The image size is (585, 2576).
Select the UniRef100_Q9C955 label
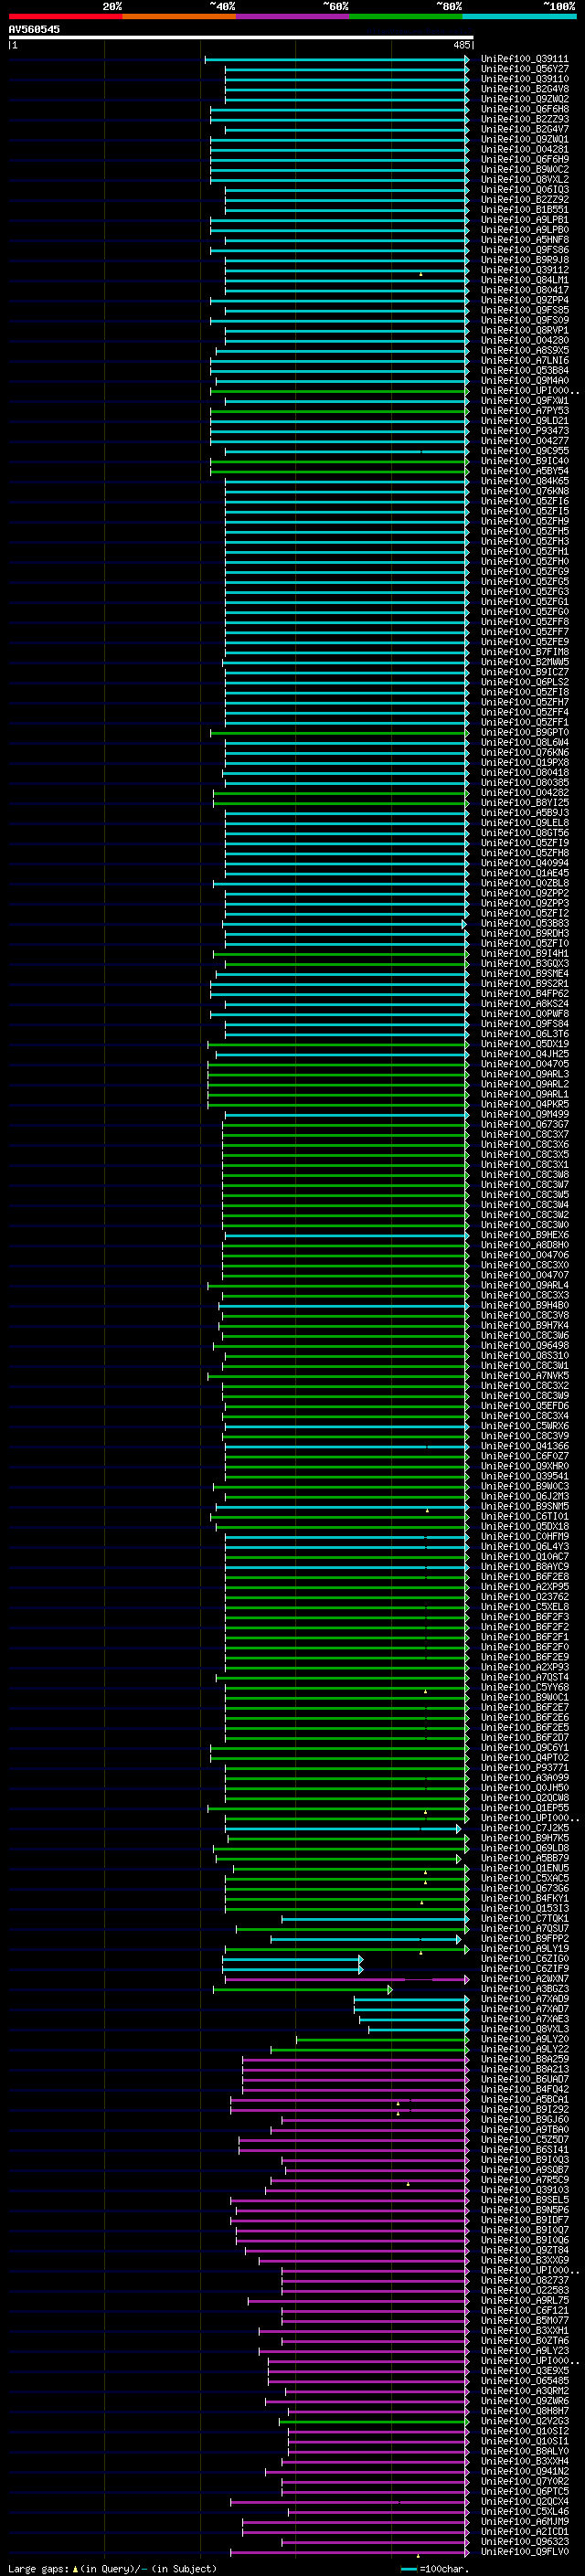coord(525,451)
